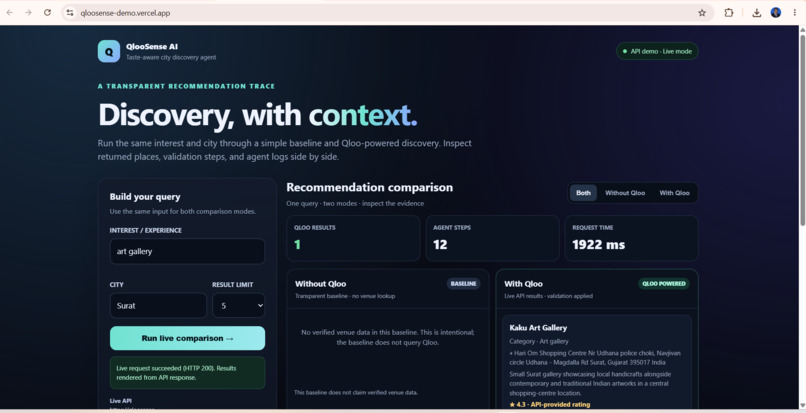
Task: Click the QLOO POWERED badge
Action: click(x=664, y=284)
